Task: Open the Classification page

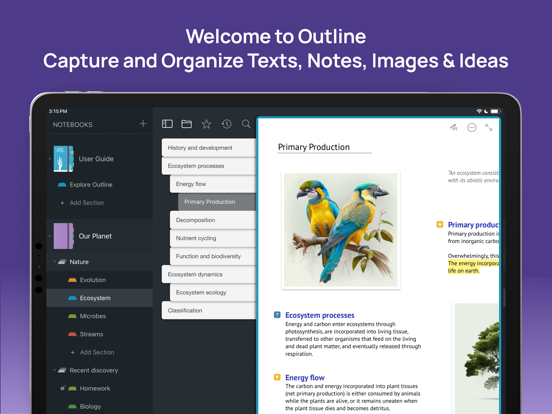Action: coord(209,310)
